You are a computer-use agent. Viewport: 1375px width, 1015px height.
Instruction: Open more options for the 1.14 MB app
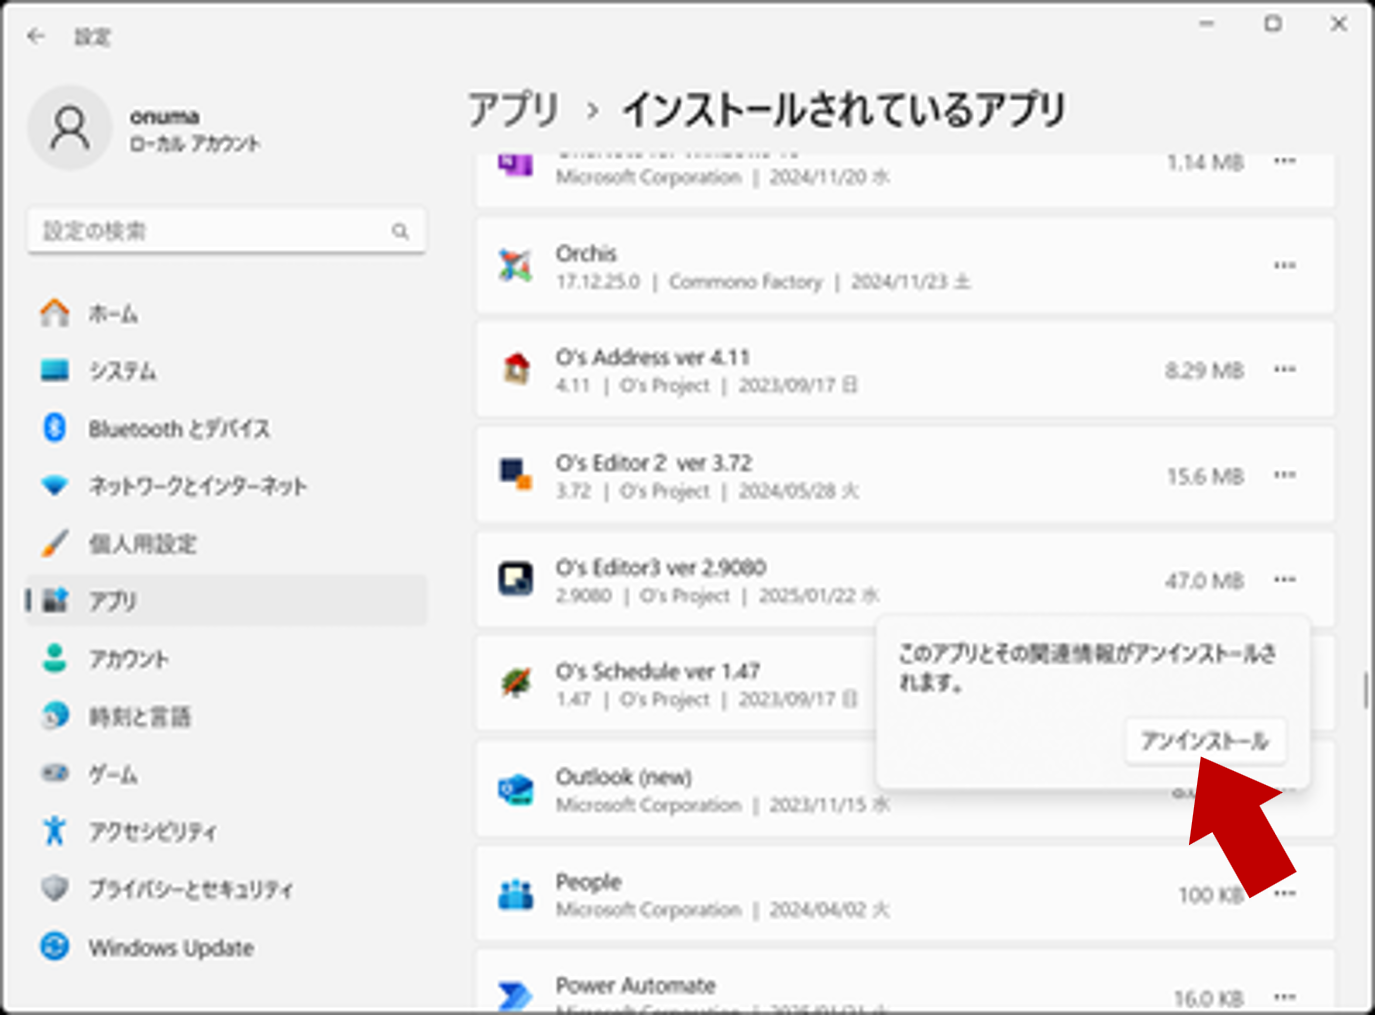(1285, 161)
